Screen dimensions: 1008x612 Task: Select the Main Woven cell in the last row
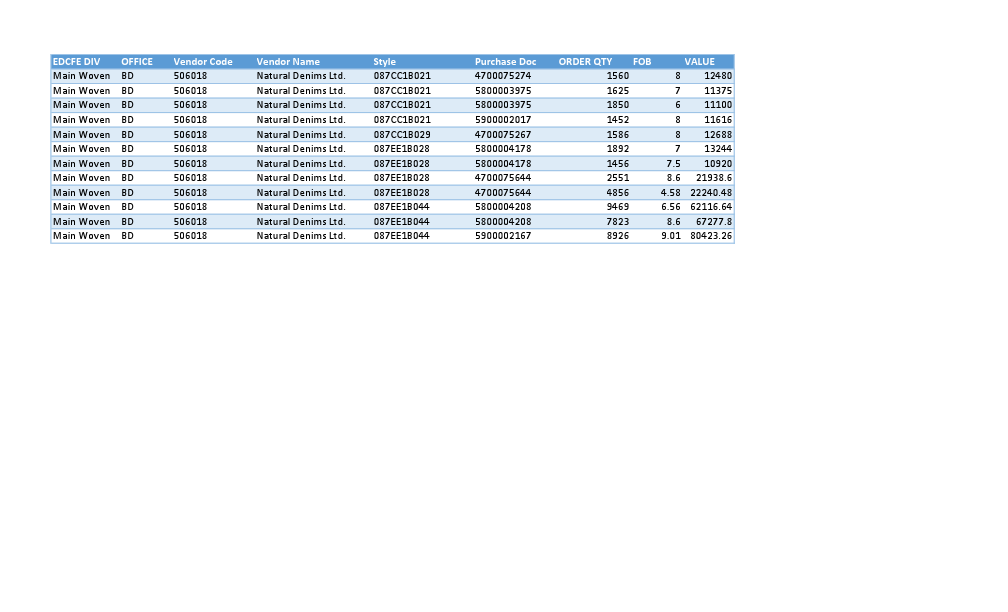point(81,236)
